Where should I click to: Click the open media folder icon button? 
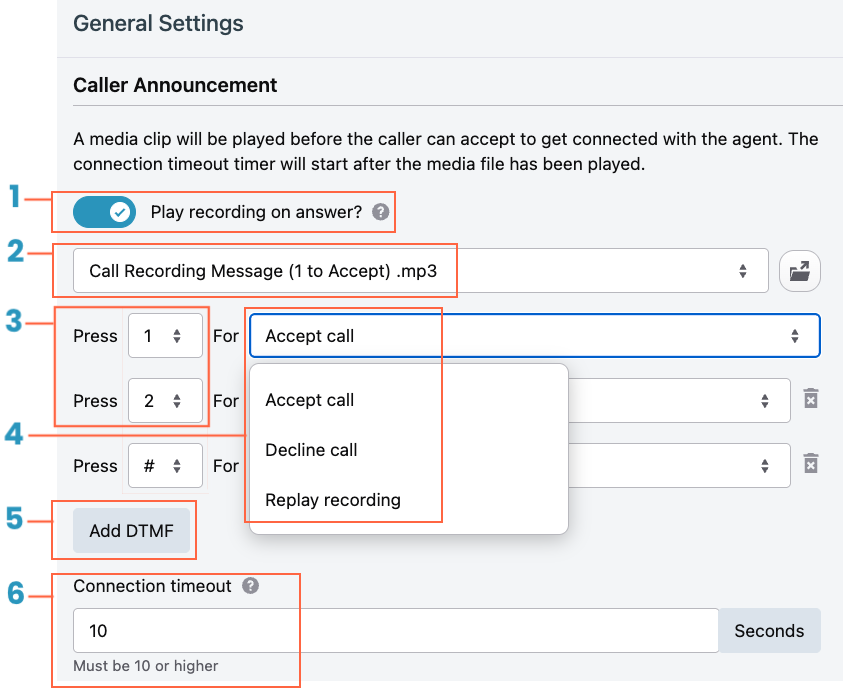coord(799,271)
